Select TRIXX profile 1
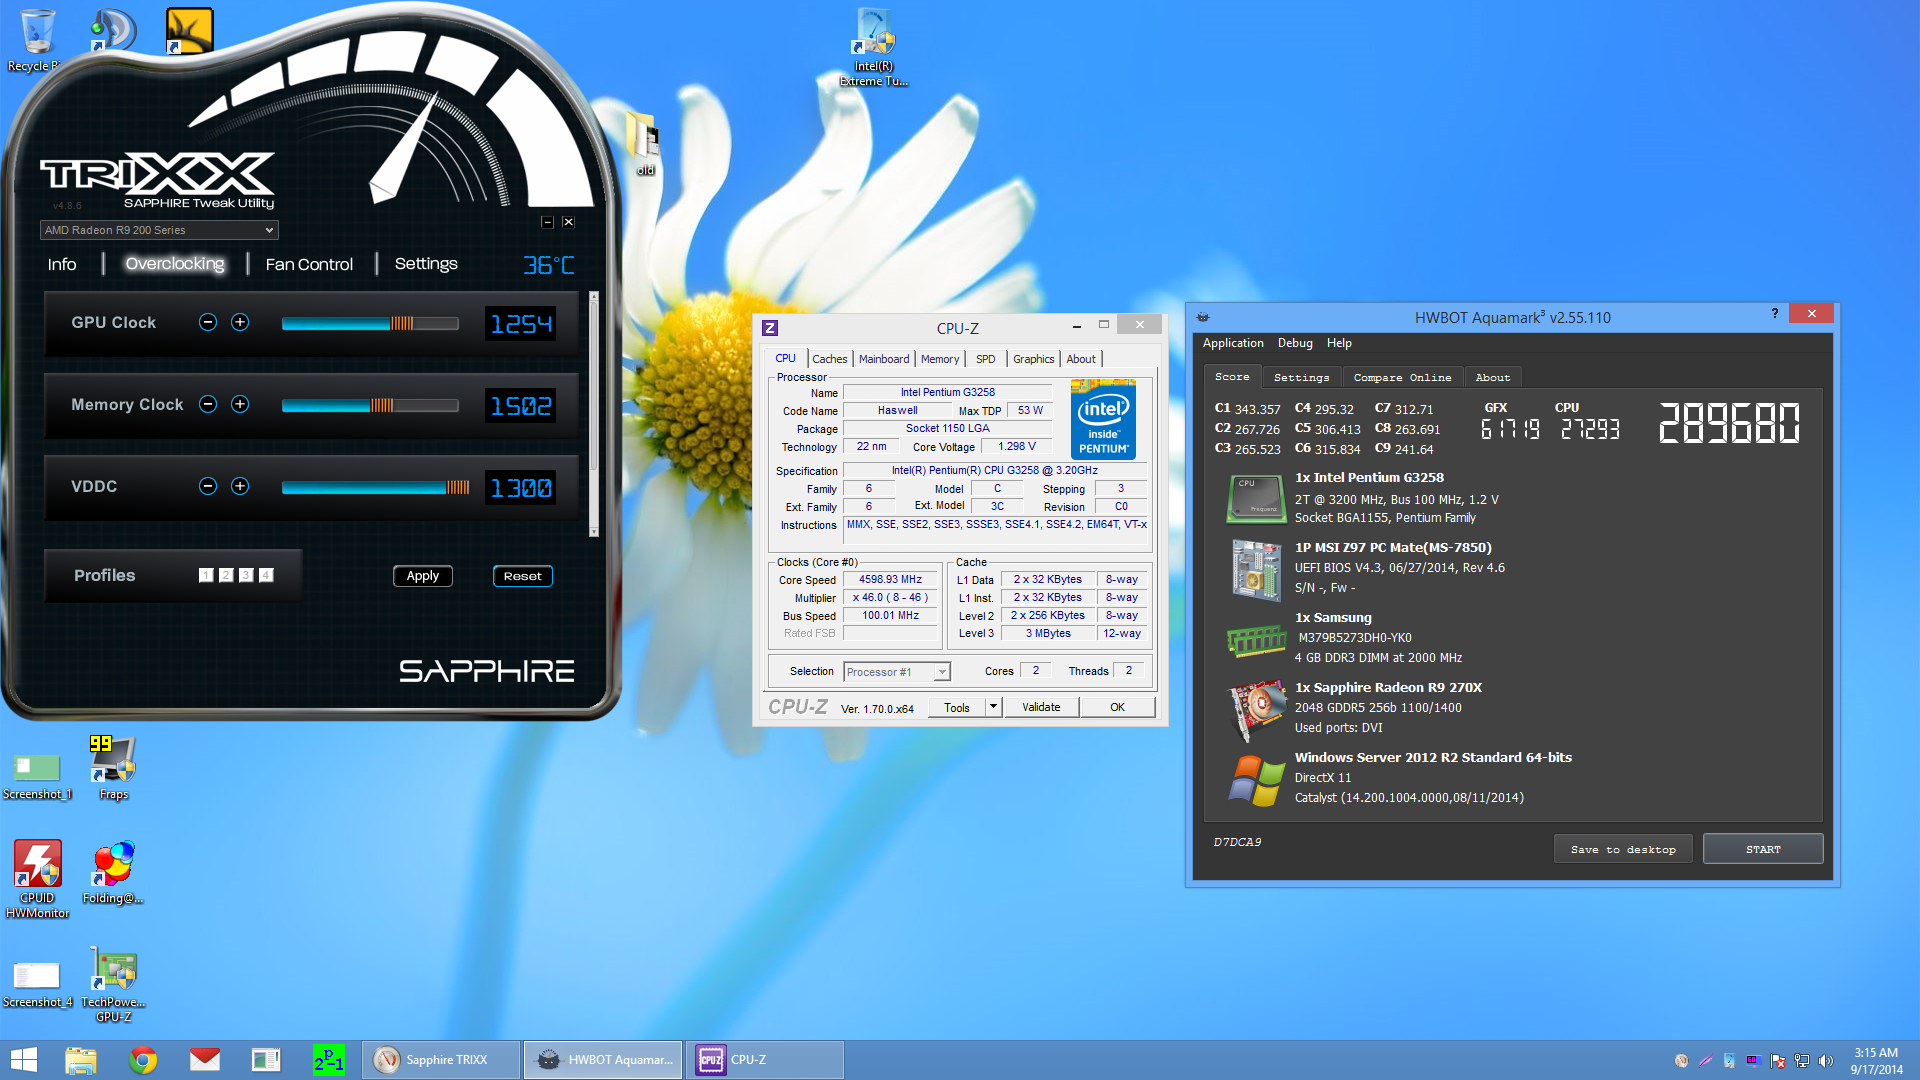Viewport: 1920px width, 1080px height. pos(206,575)
